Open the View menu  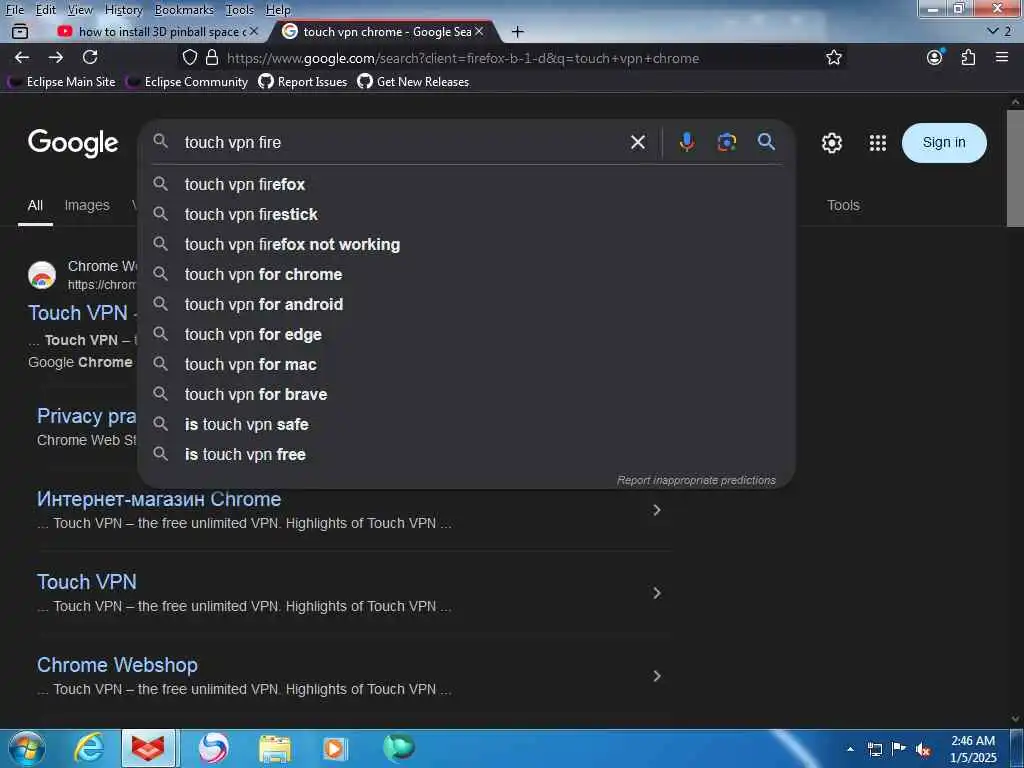(80, 10)
